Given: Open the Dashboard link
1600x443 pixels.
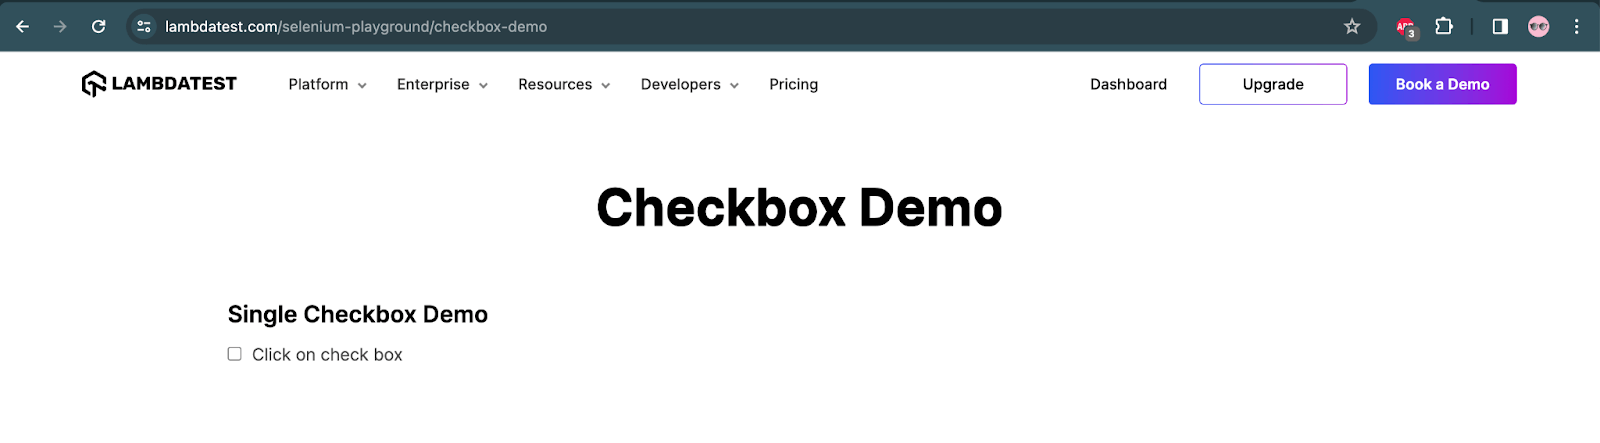Looking at the screenshot, I should pyautogui.click(x=1128, y=85).
